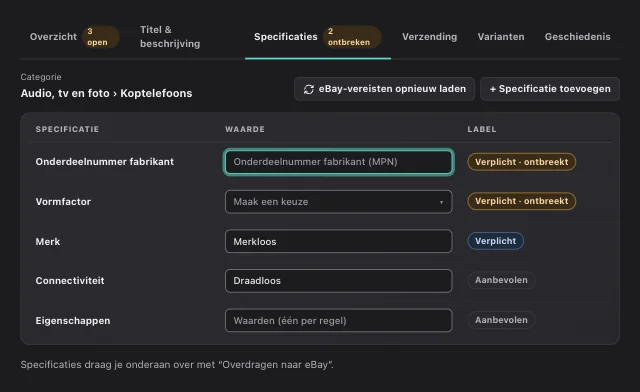Open the Vormfactor dropdown
The height and width of the screenshot is (392, 640).
(338, 202)
